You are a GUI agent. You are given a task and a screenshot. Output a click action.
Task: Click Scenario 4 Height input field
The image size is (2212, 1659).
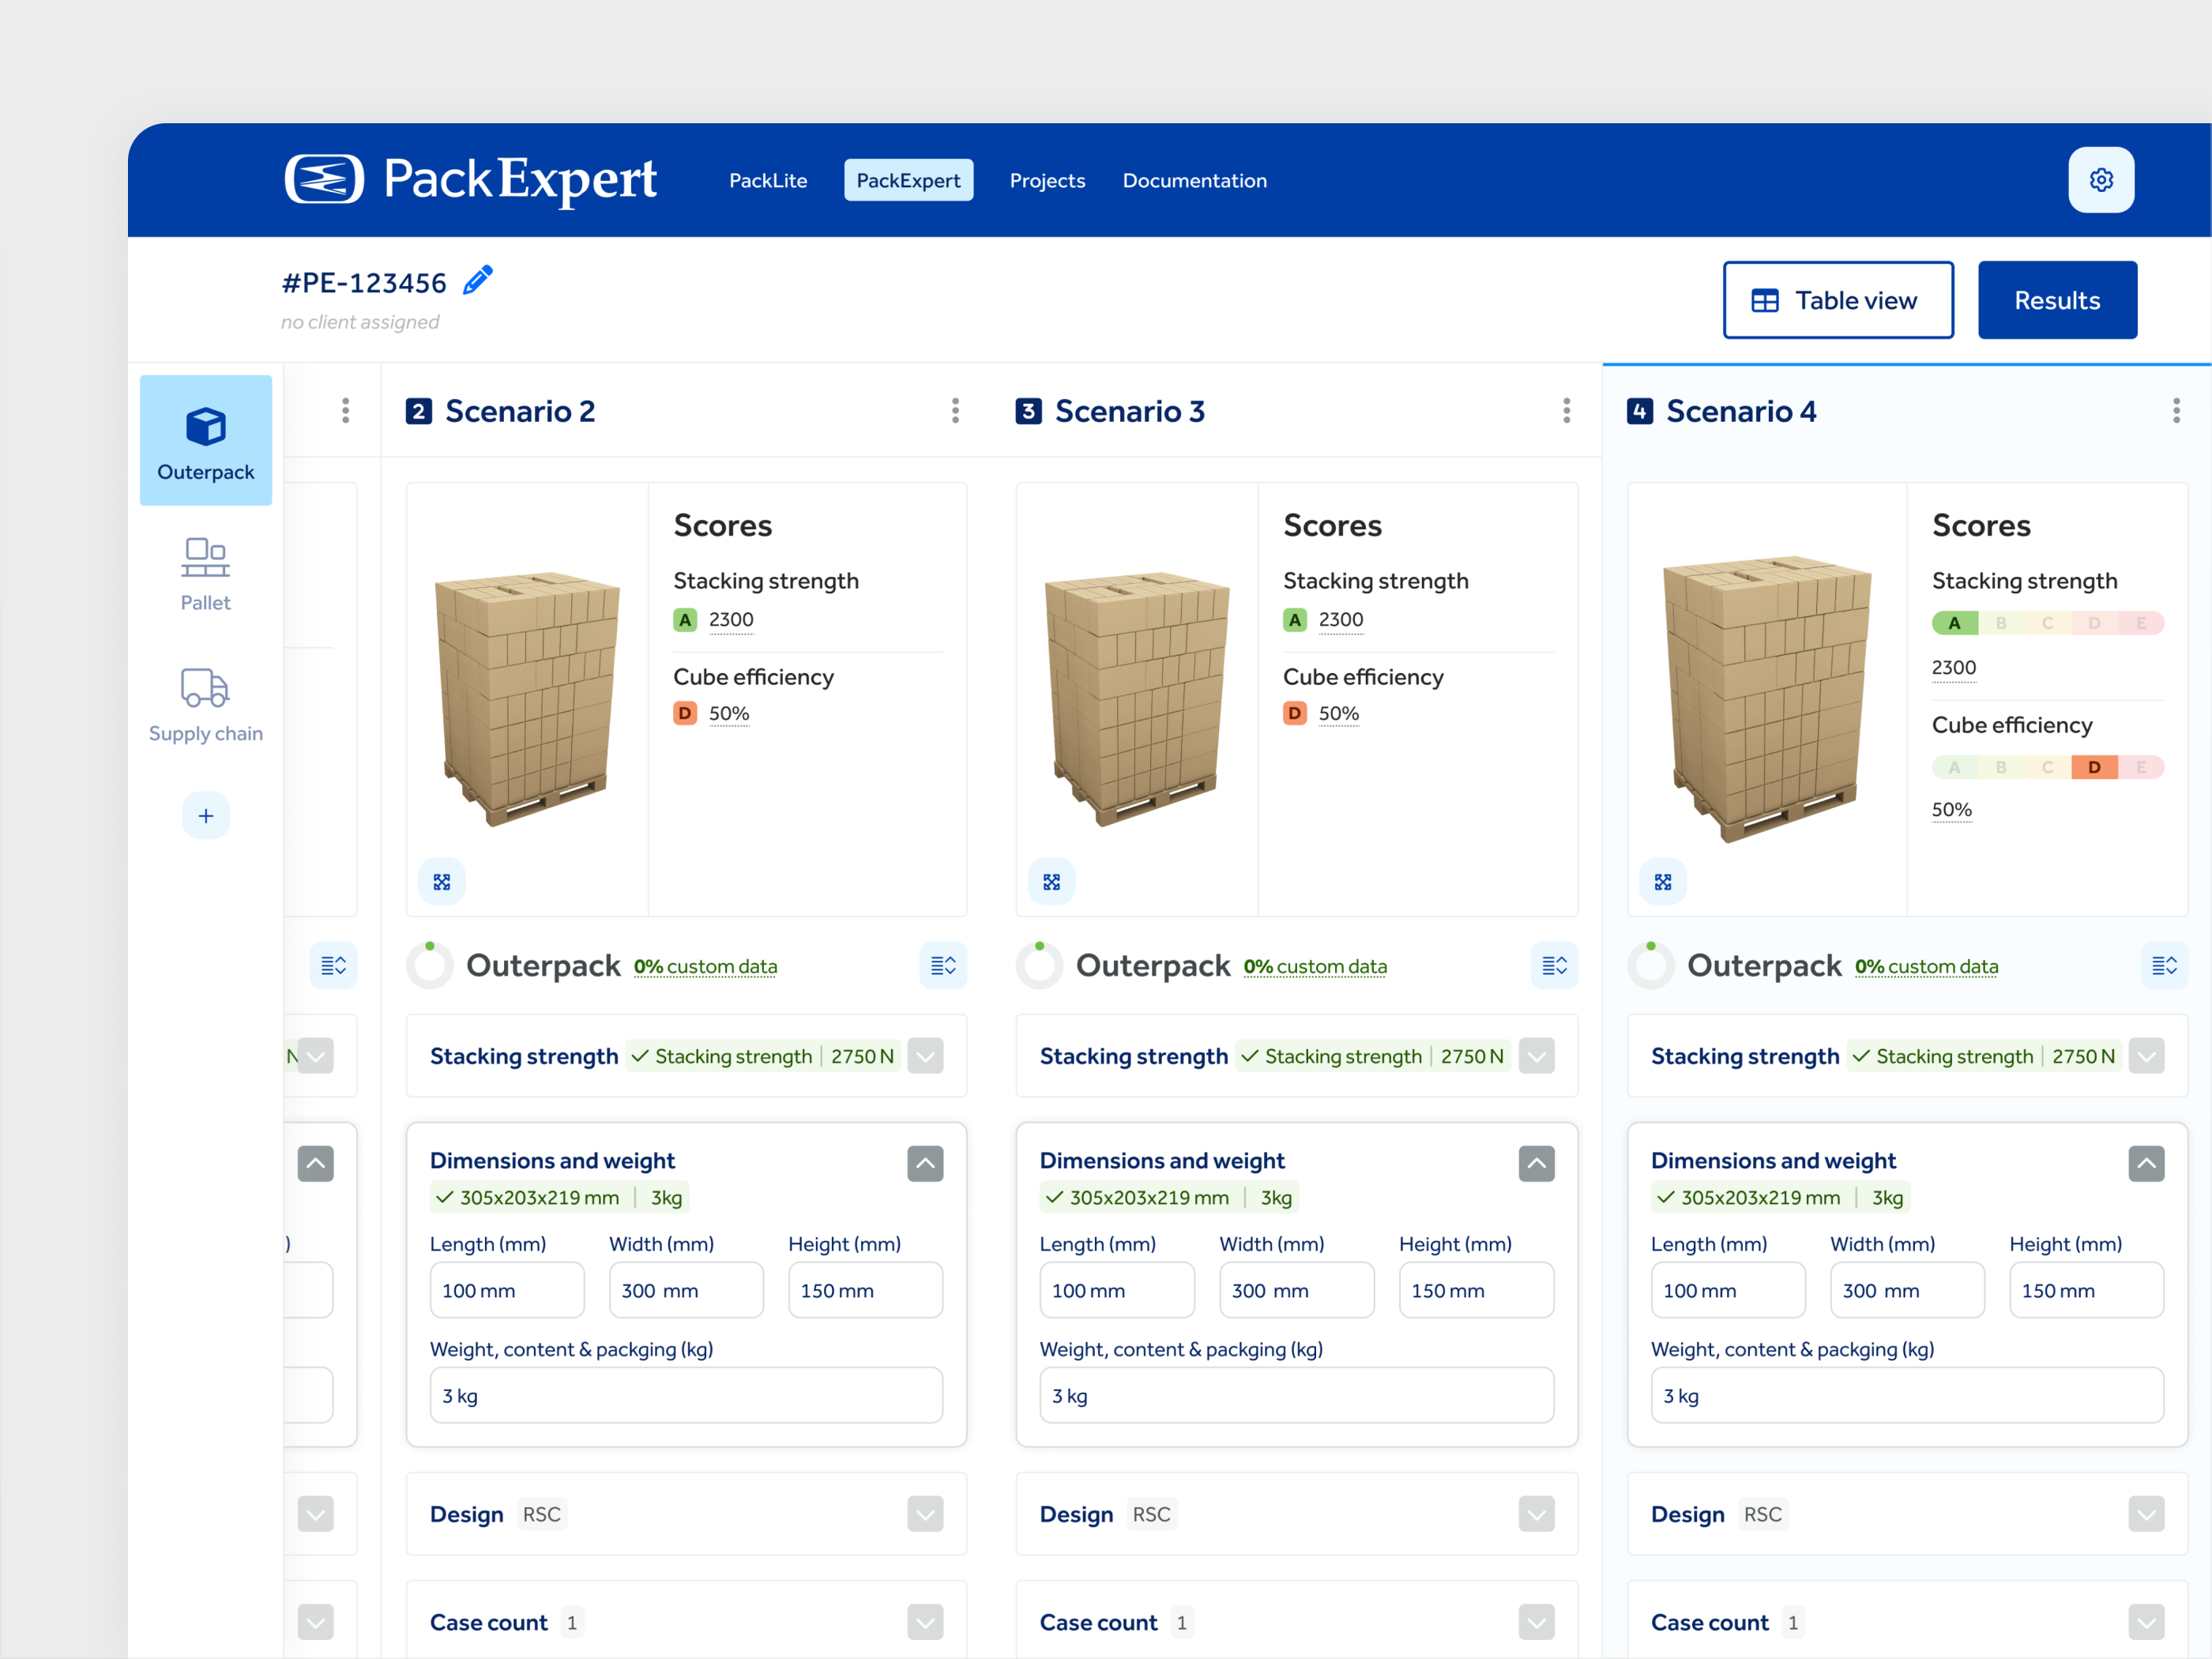[2086, 1290]
